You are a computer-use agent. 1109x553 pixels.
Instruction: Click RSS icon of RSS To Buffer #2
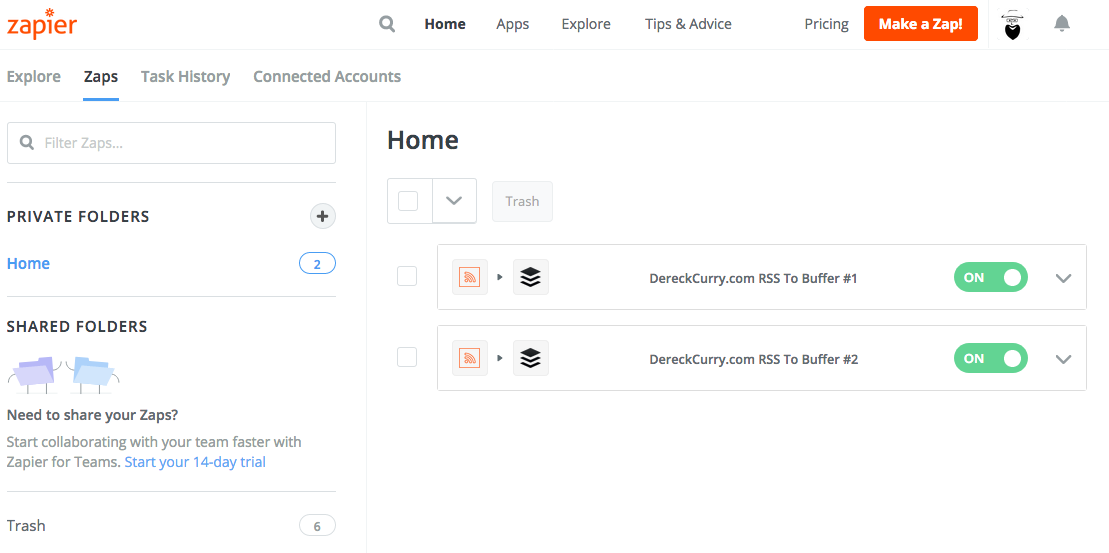point(470,358)
